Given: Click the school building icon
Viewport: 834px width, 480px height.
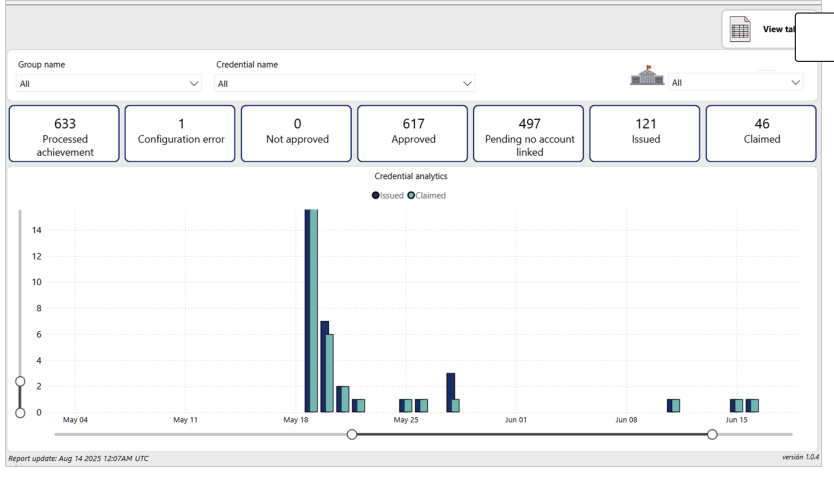Looking at the screenshot, I should [647, 76].
